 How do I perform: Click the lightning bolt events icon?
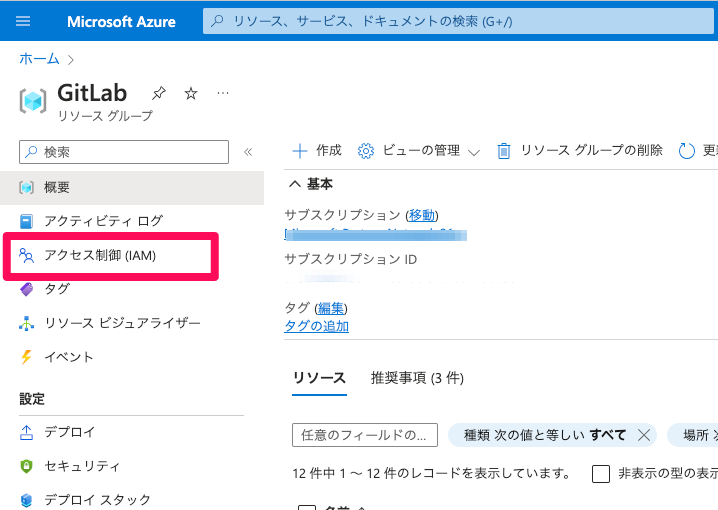point(27,357)
